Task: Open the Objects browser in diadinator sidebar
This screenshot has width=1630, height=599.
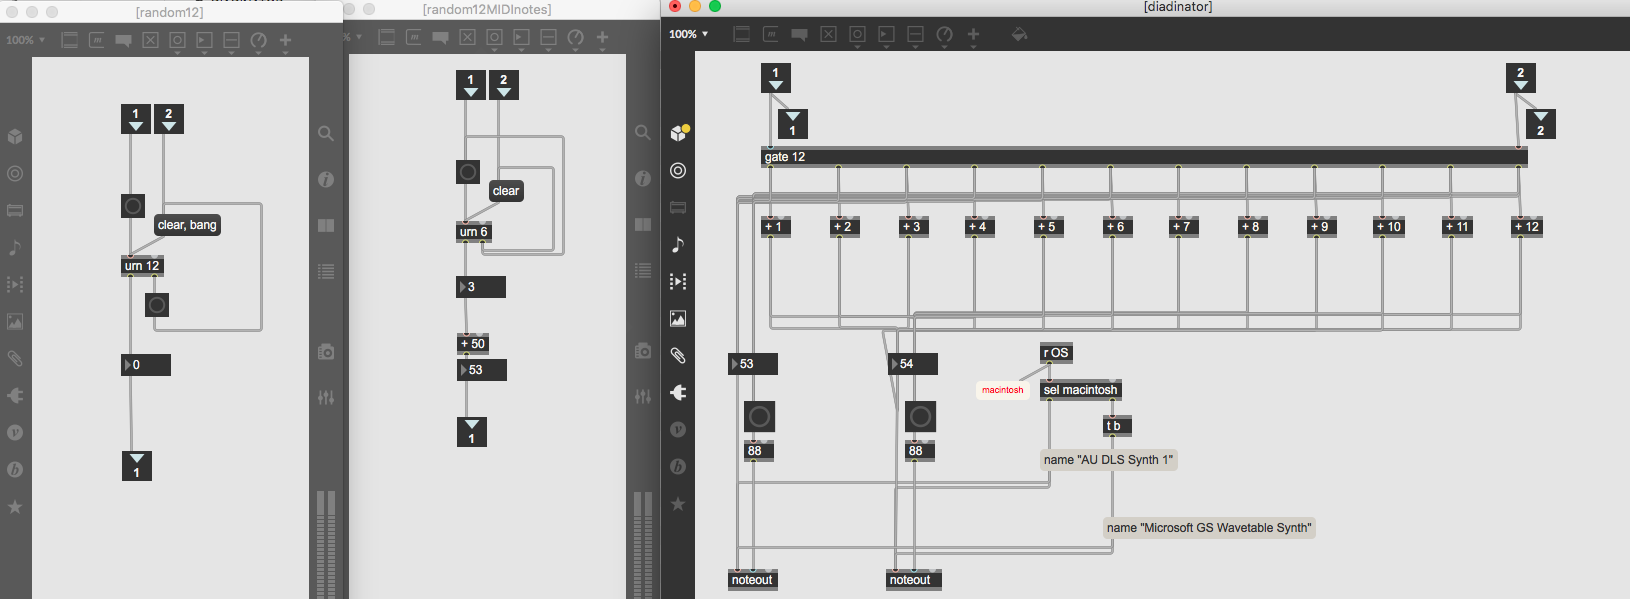Action: (678, 133)
